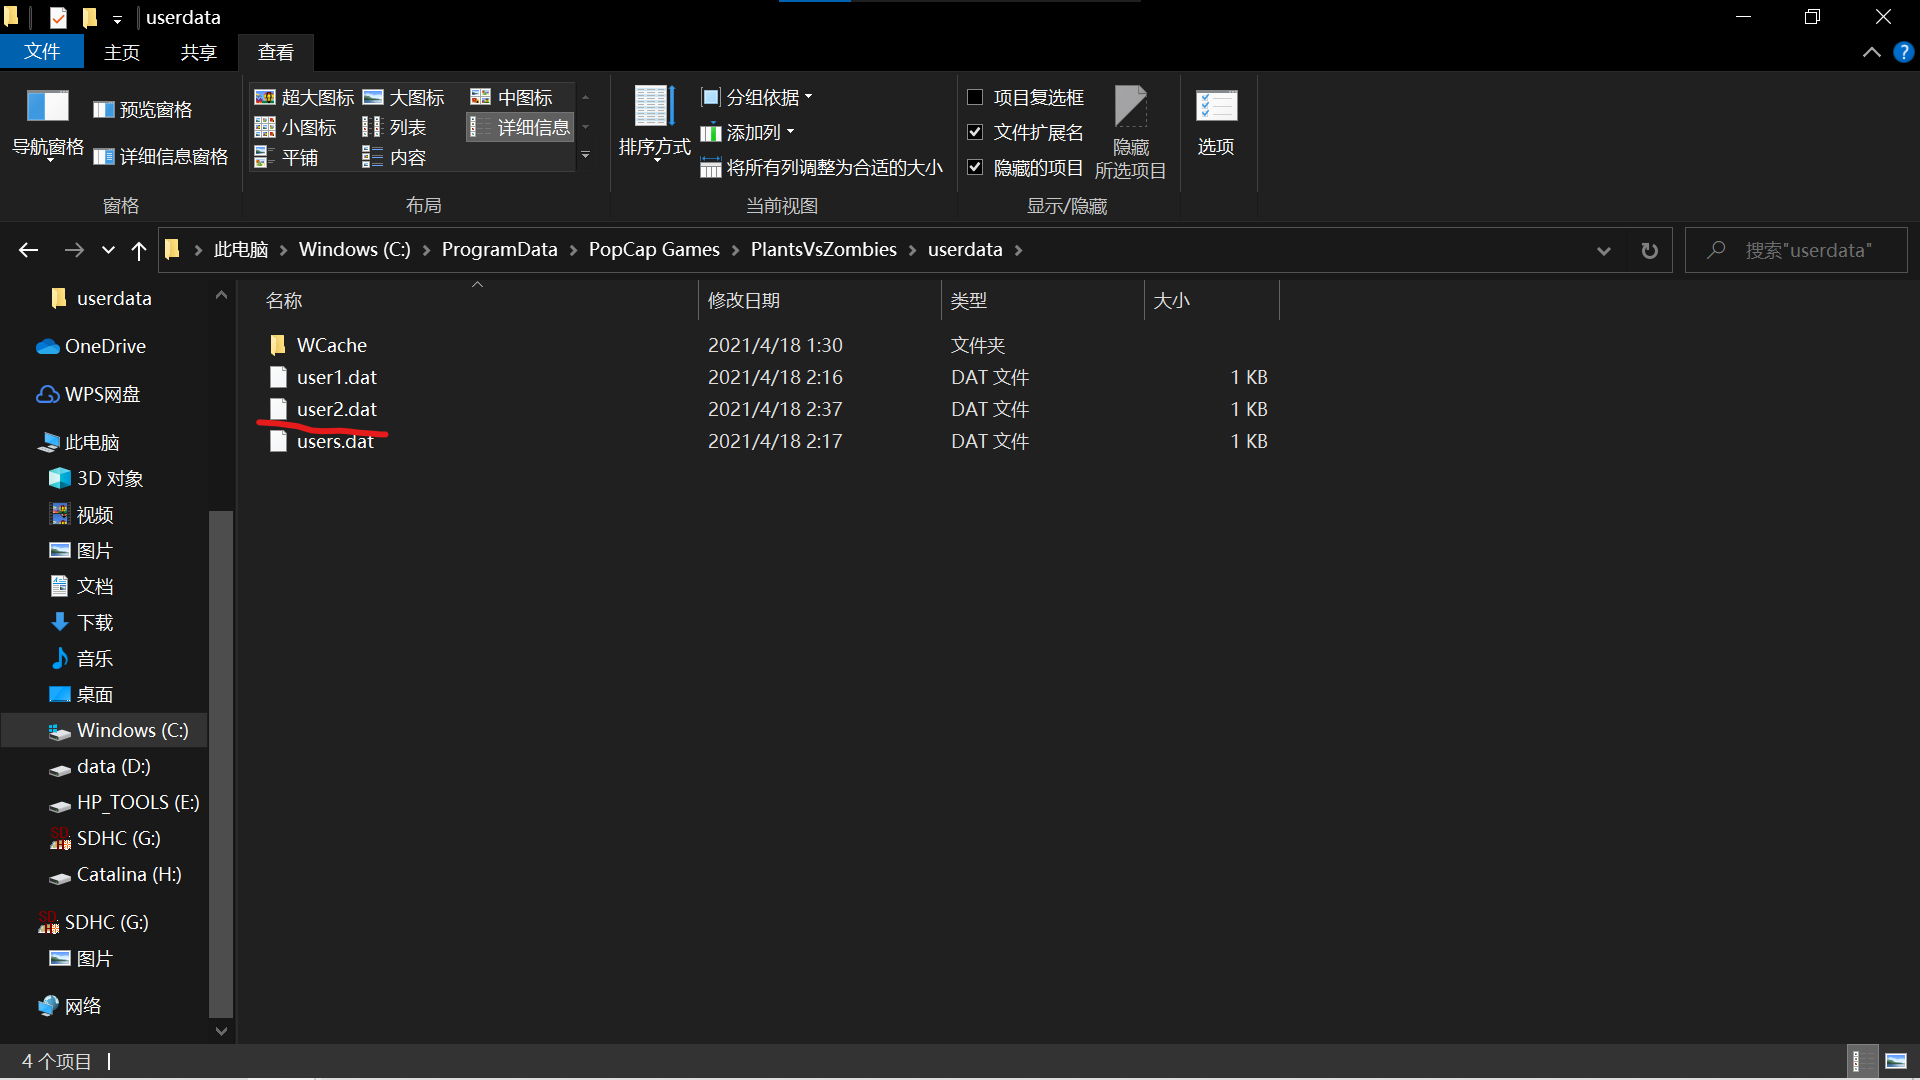Switch to Share (共享) ribbon tab
The height and width of the screenshot is (1080, 1920).
click(199, 52)
